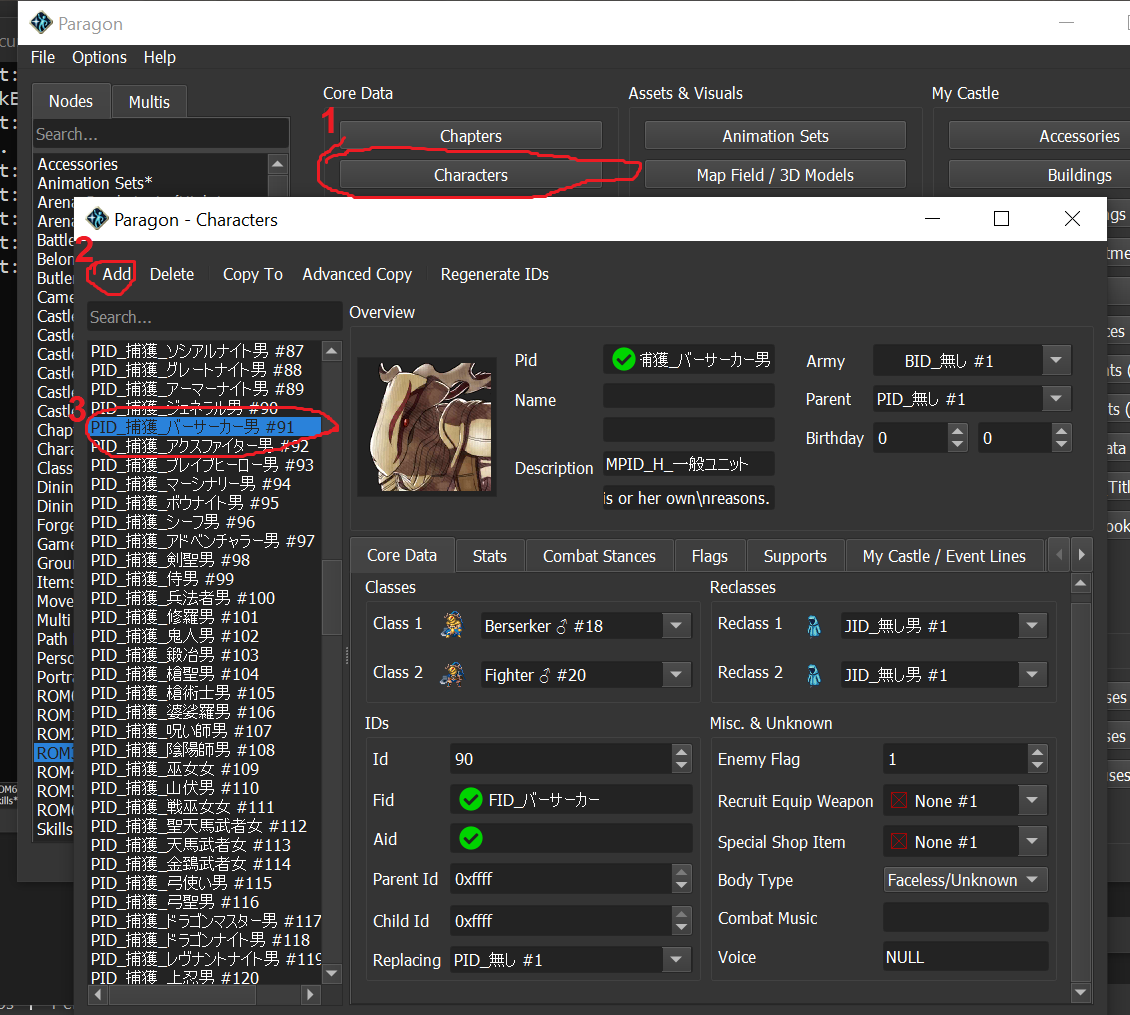Viewport: 1130px width, 1015px height.
Task: Click the green checkmark in the Fid field
Action: tap(471, 799)
